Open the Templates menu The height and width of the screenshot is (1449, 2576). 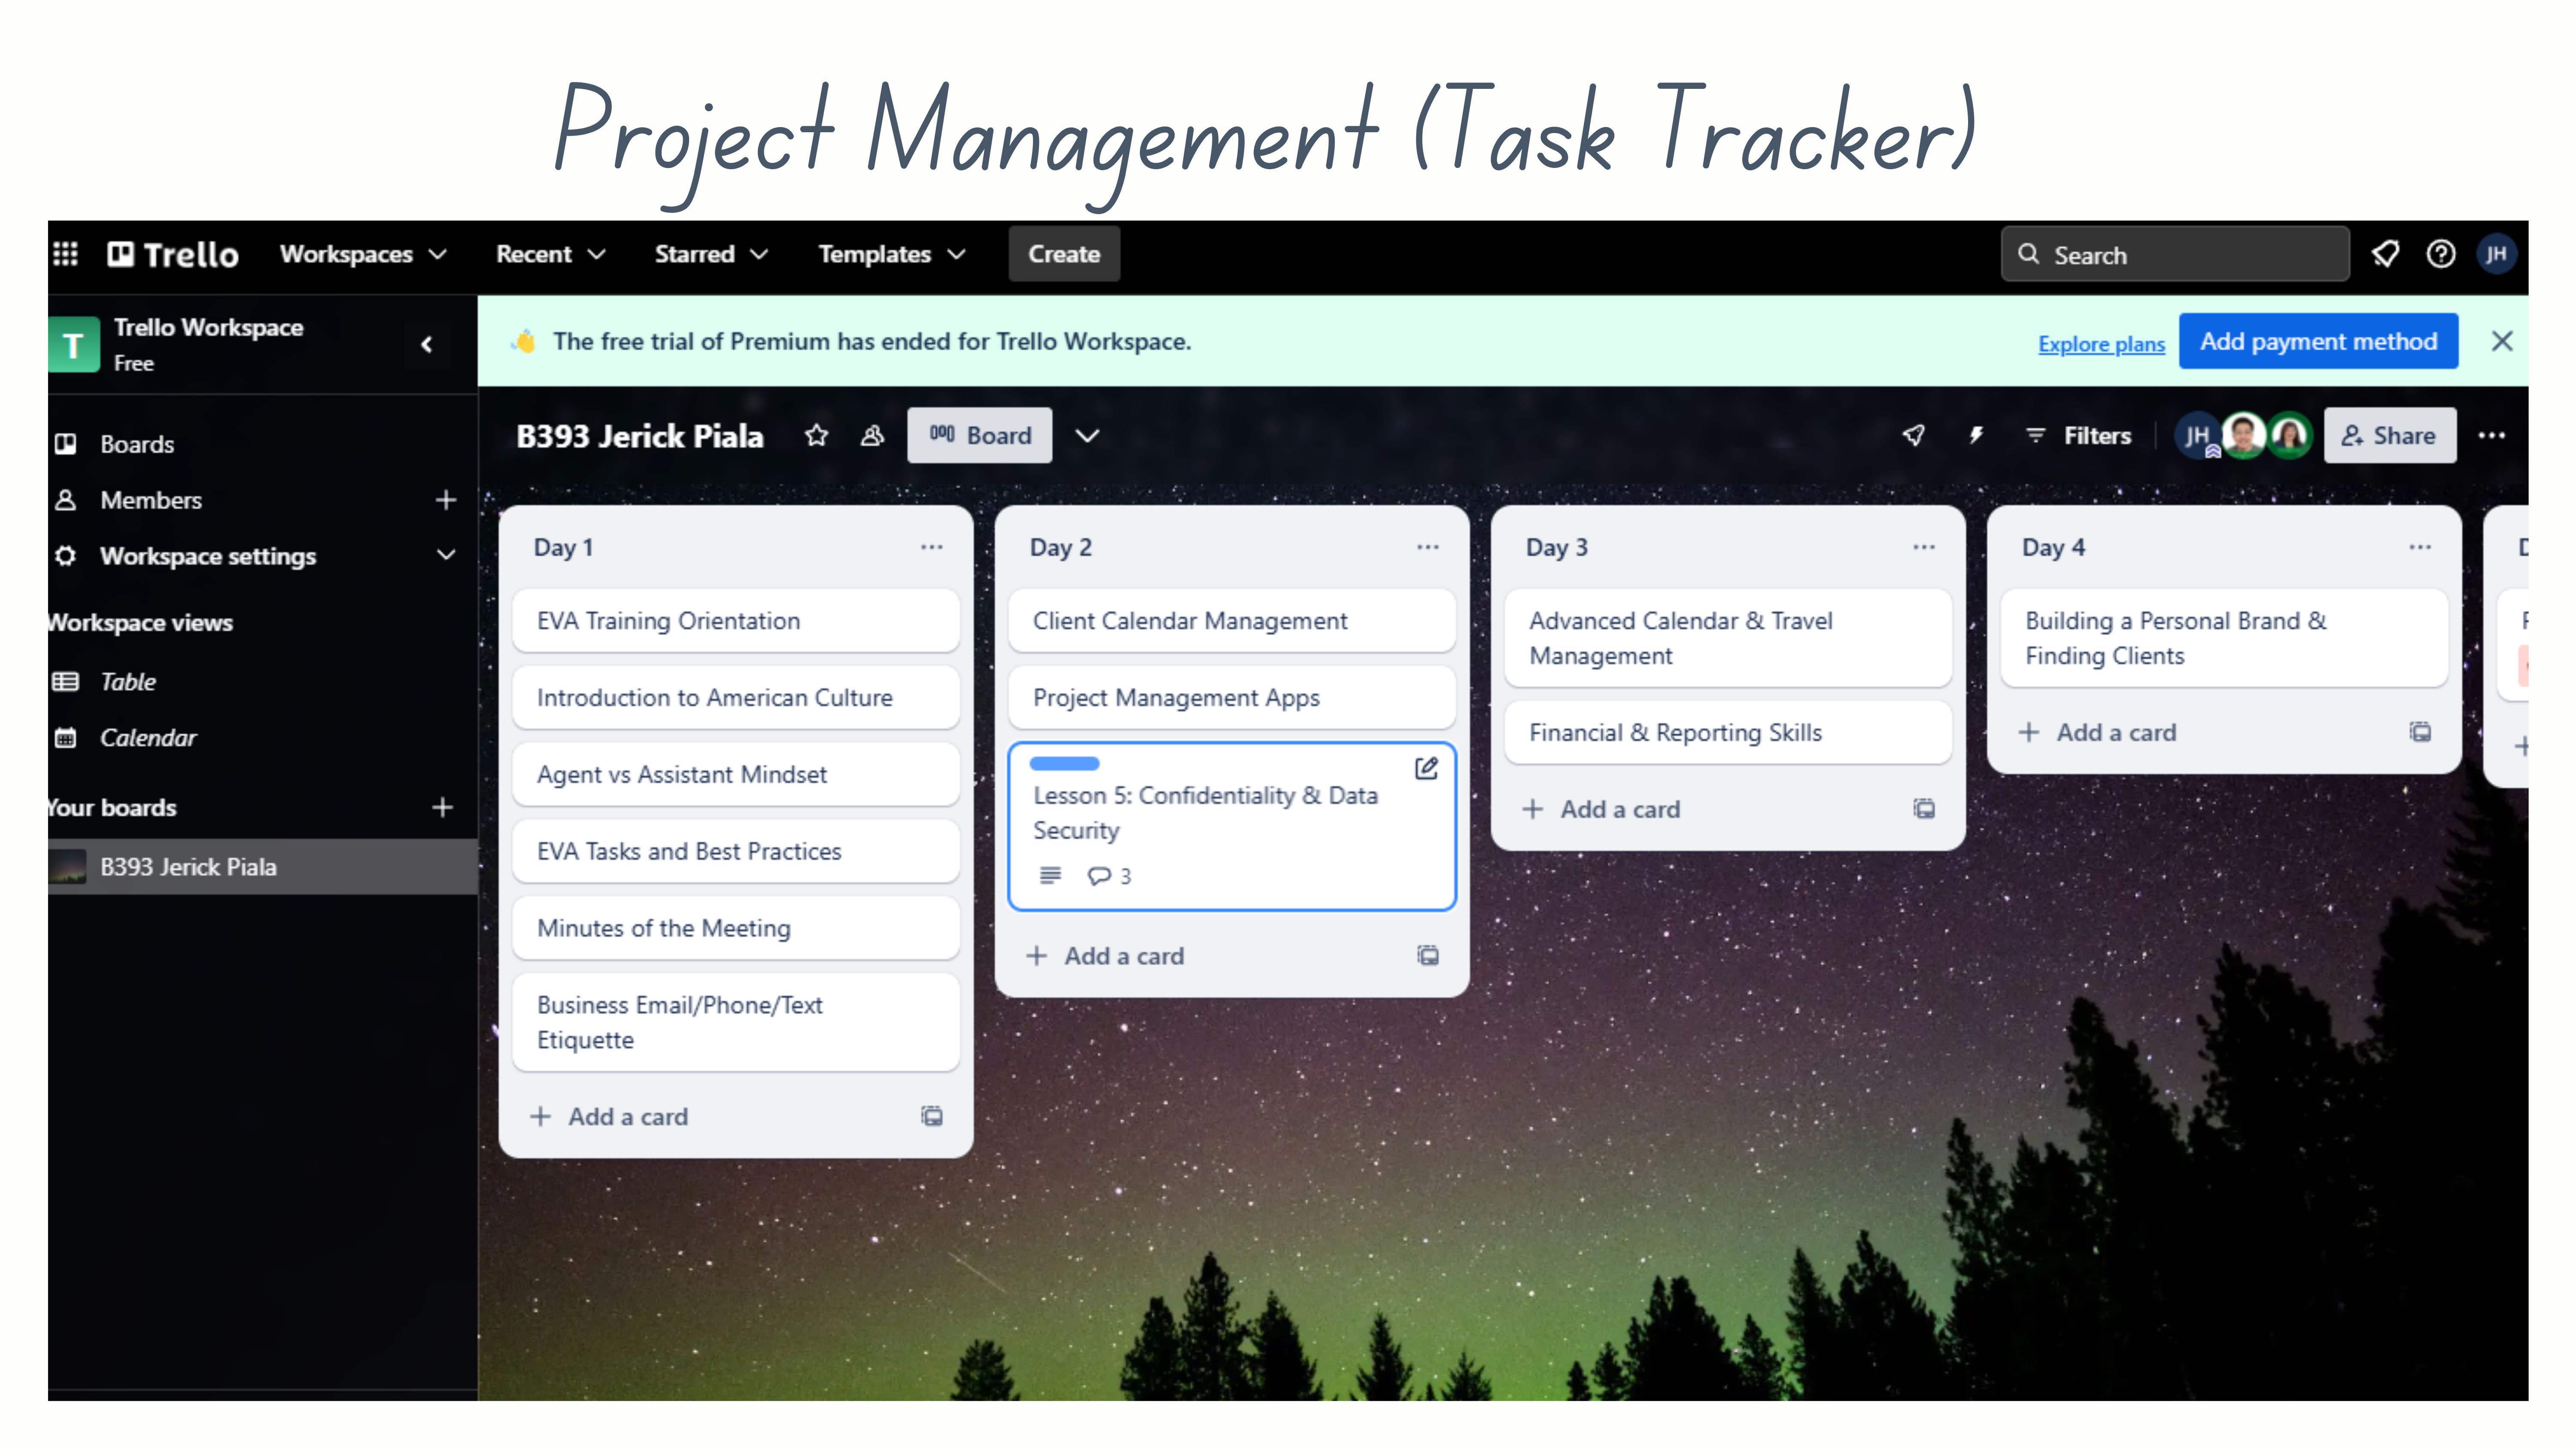(x=891, y=254)
